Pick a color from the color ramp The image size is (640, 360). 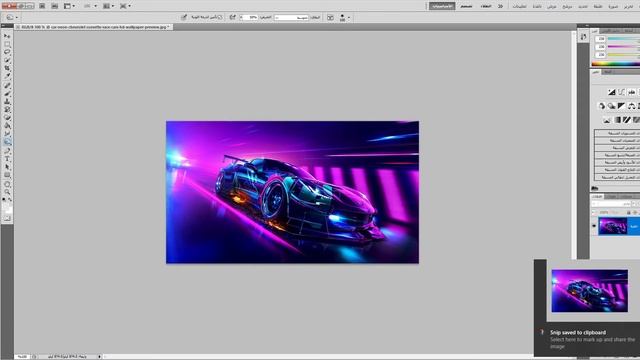[x=616, y=64]
